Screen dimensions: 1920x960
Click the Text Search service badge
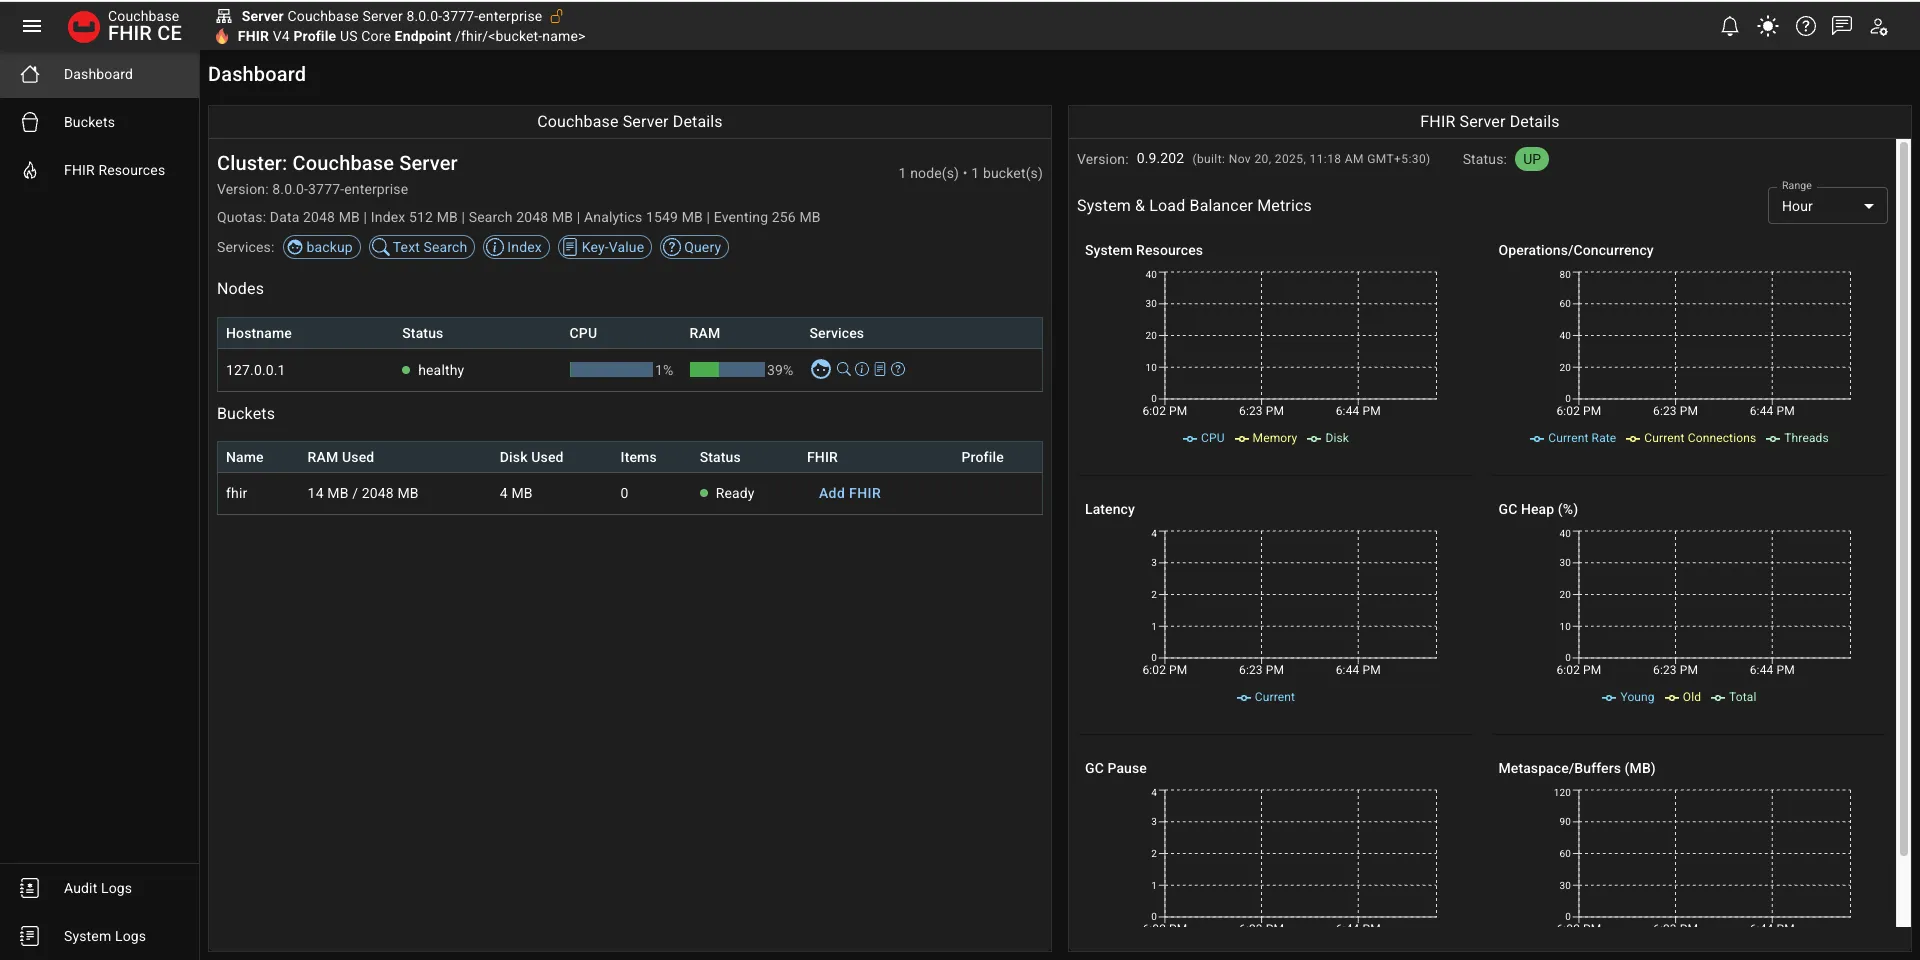click(421, 247)
